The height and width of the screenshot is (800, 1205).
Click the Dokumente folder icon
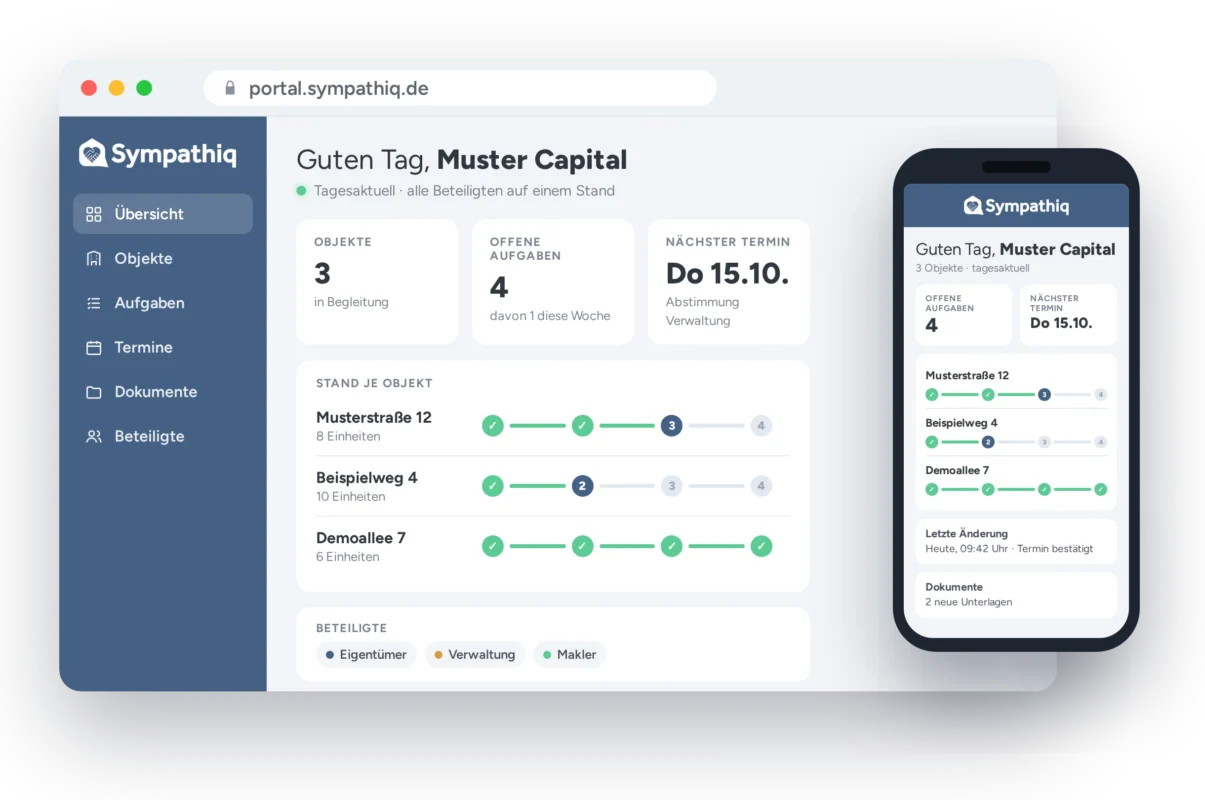point(94,392)
